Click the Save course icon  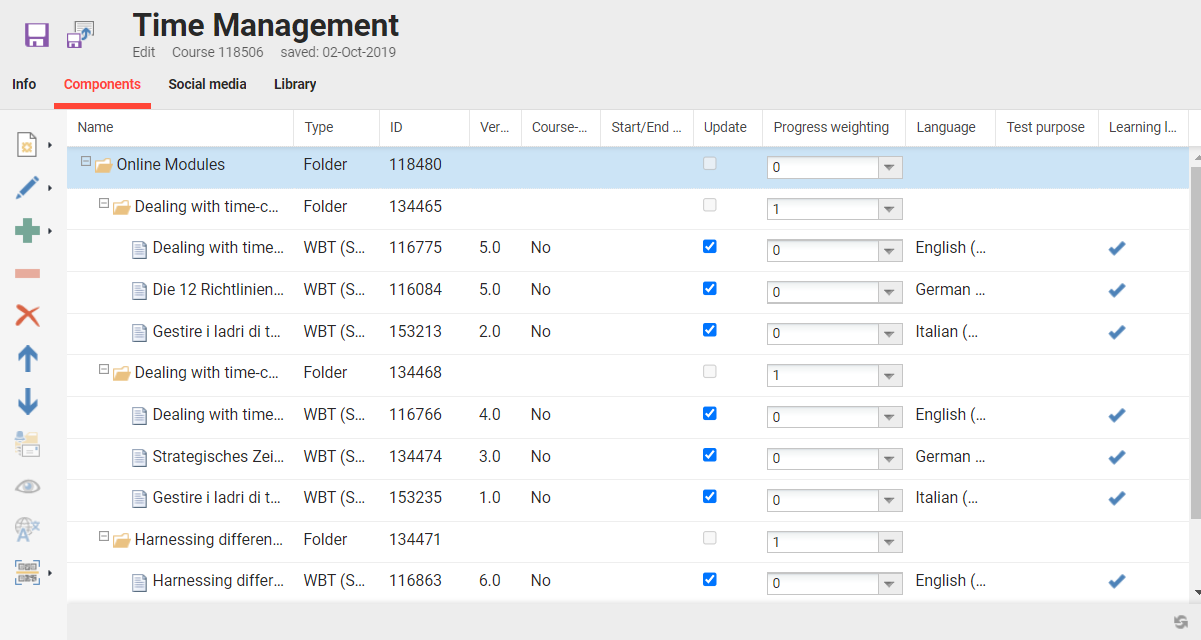[x=37, y=34]
